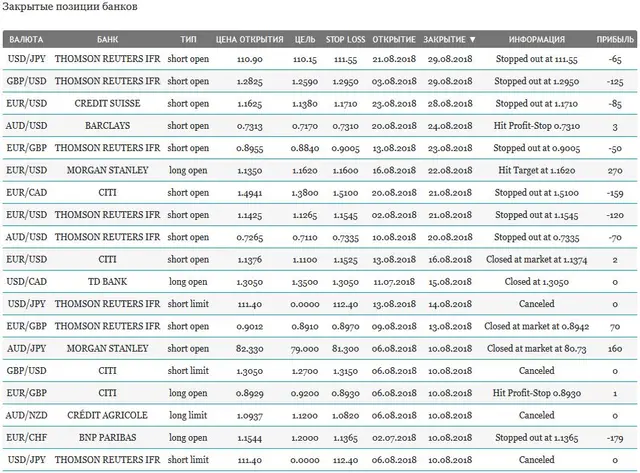Image resolution: width=640 pixels, height=473 pixels.
Task: Click 'long limit' type cell
Action: pos(188,415)
